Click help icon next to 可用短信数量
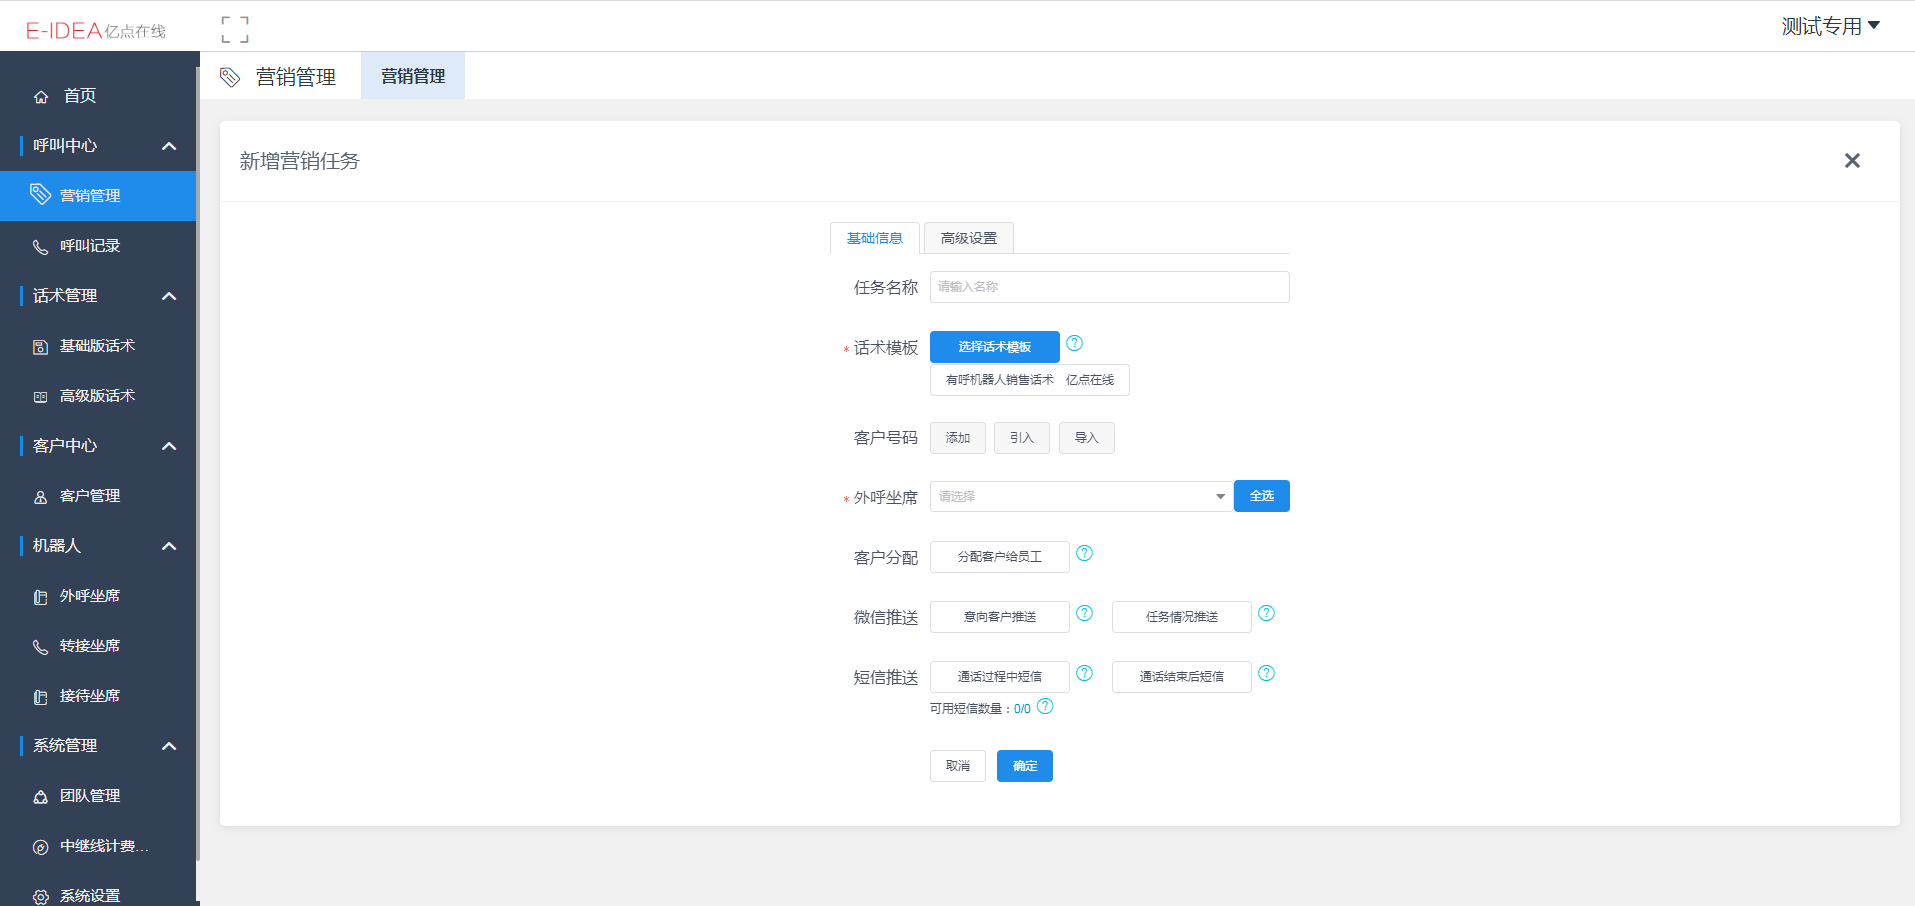 (x=1045, y=706)
